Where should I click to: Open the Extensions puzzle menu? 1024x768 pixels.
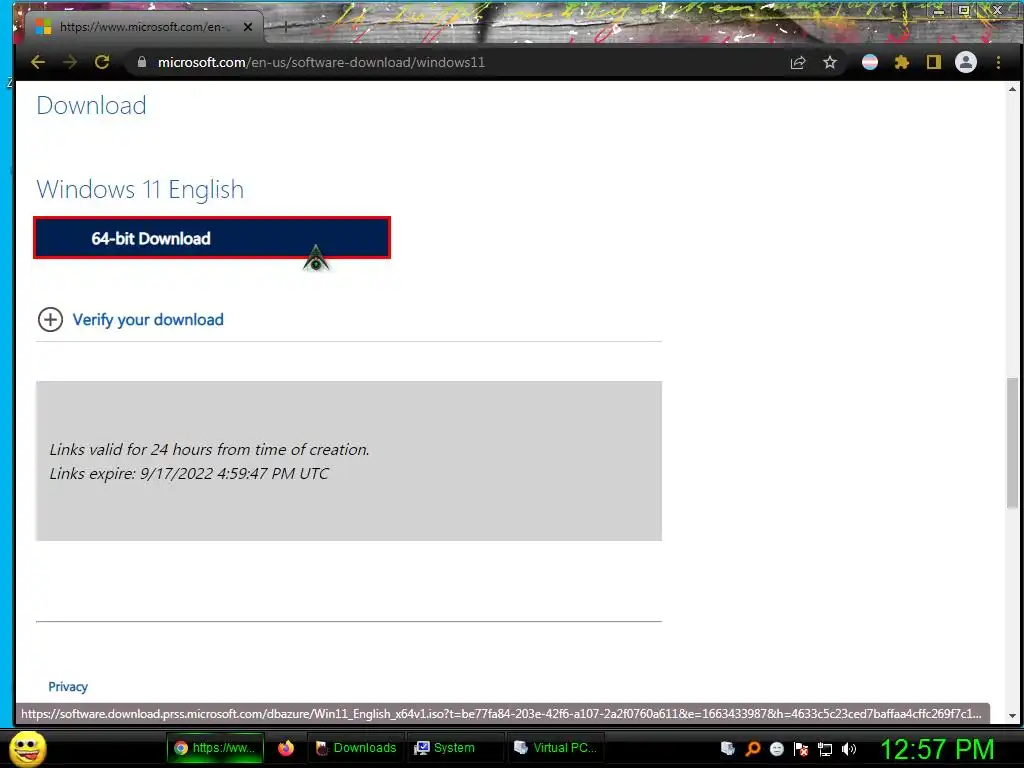(902, 63)
